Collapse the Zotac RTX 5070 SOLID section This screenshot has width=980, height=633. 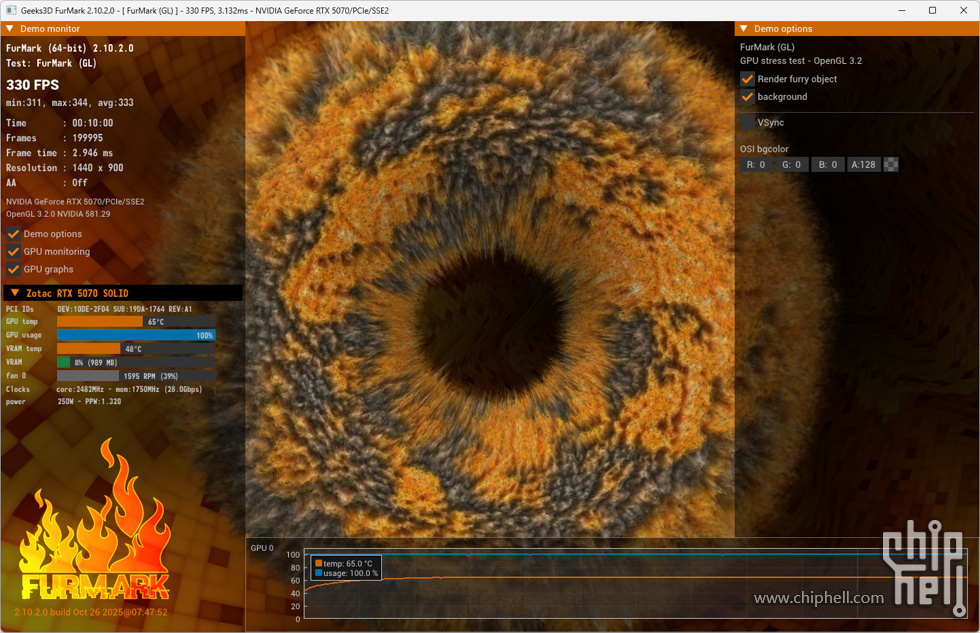click(15, 293)
